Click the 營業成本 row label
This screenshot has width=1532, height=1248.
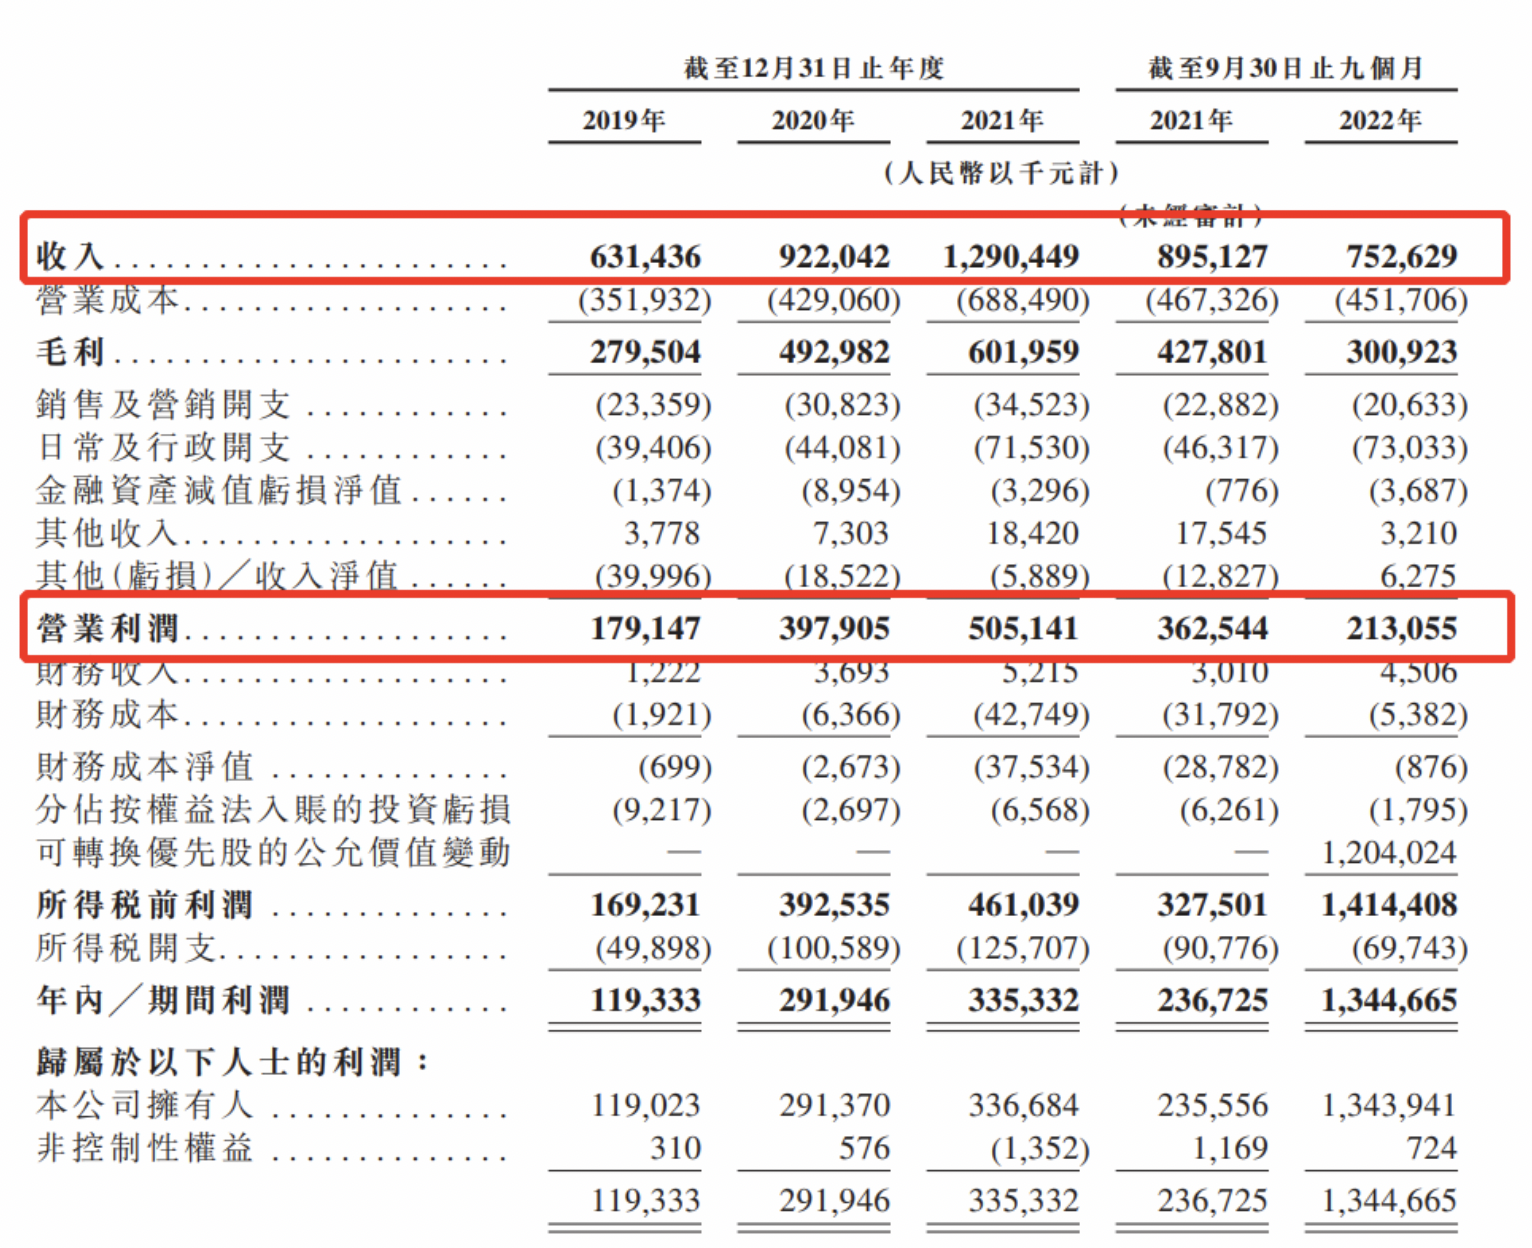pyautogui.click(x=108, y=300)
